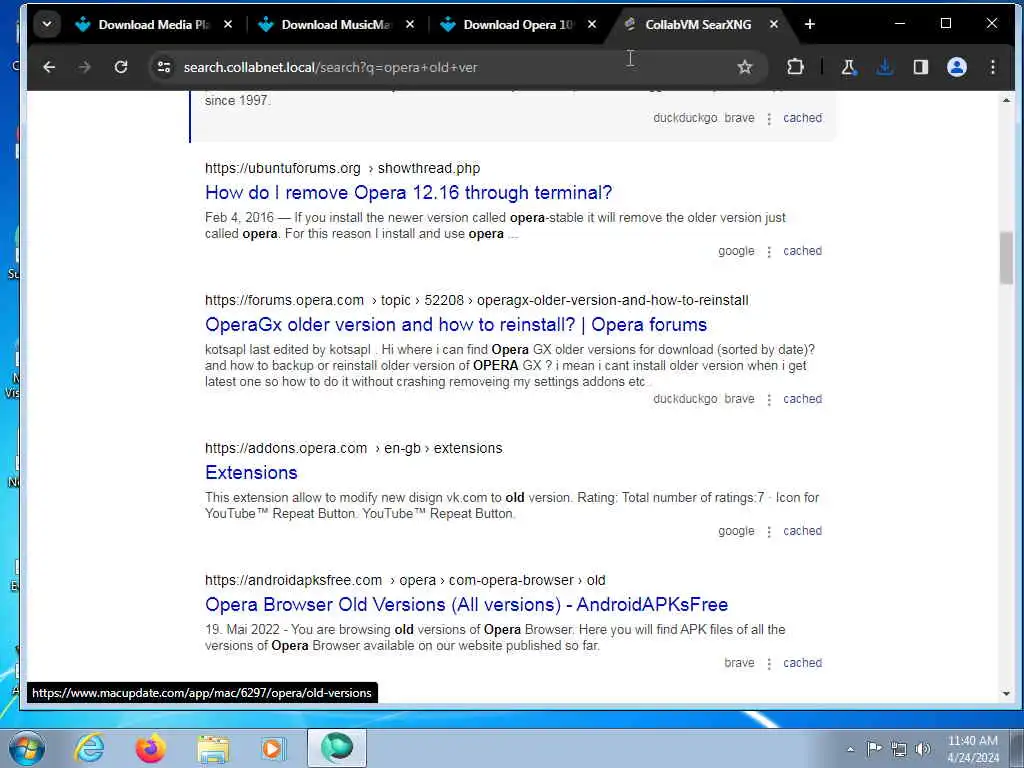Expand more options for OperaGx forum result

pos(769,400)
